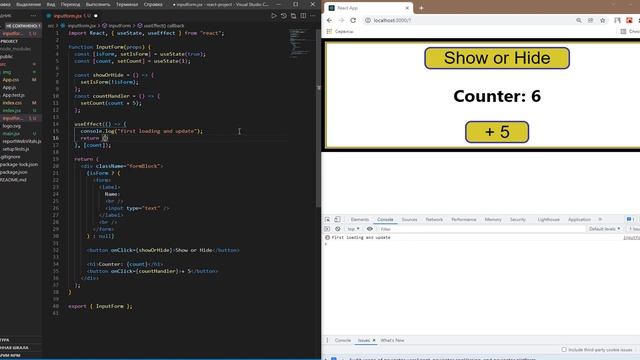Click the Show or Hide button

tap(497, 58)
